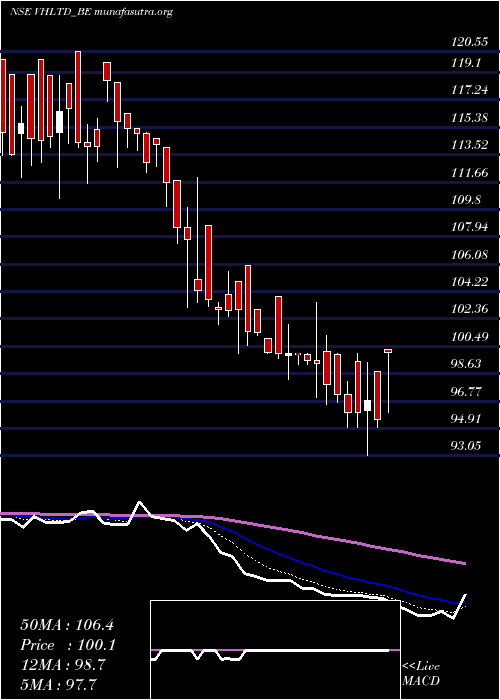Choose the 102.36 price level text

tap(469, 309)
